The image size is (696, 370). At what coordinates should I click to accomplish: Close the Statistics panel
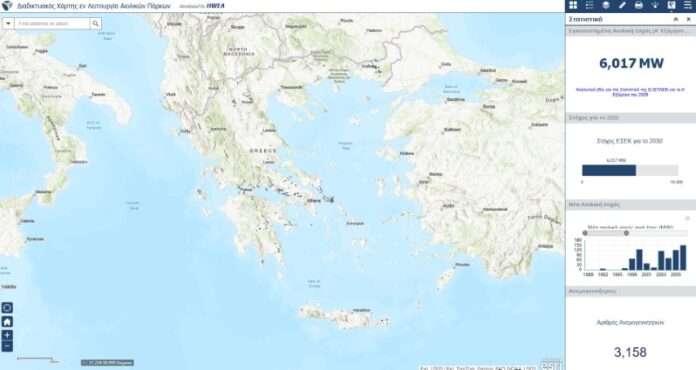click(x=688, y=19)
